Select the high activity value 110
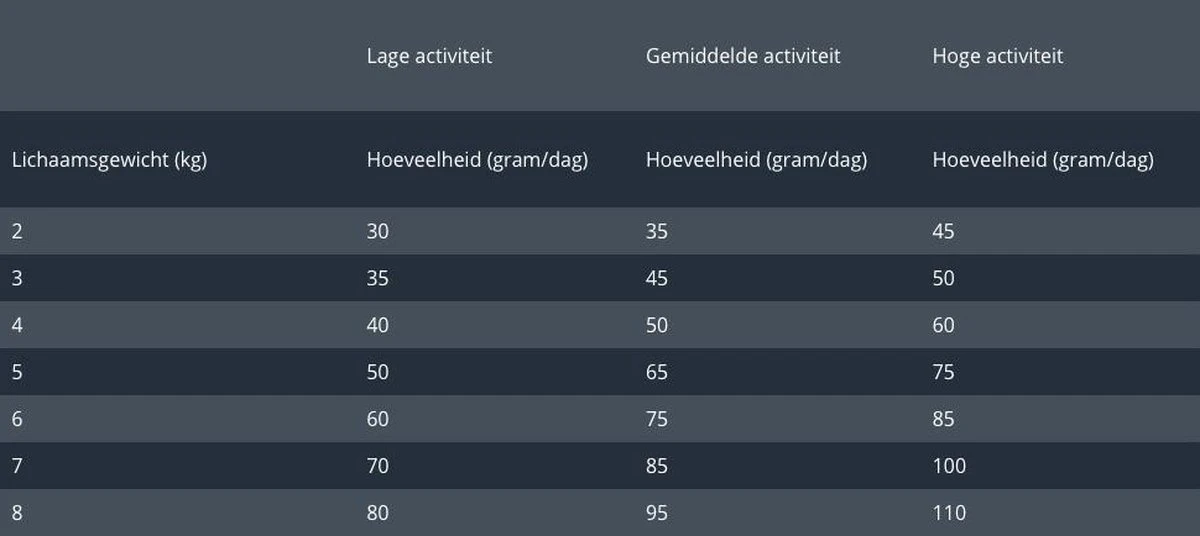The height and width of the screenshot is (536, 1200). coord(949,513)
